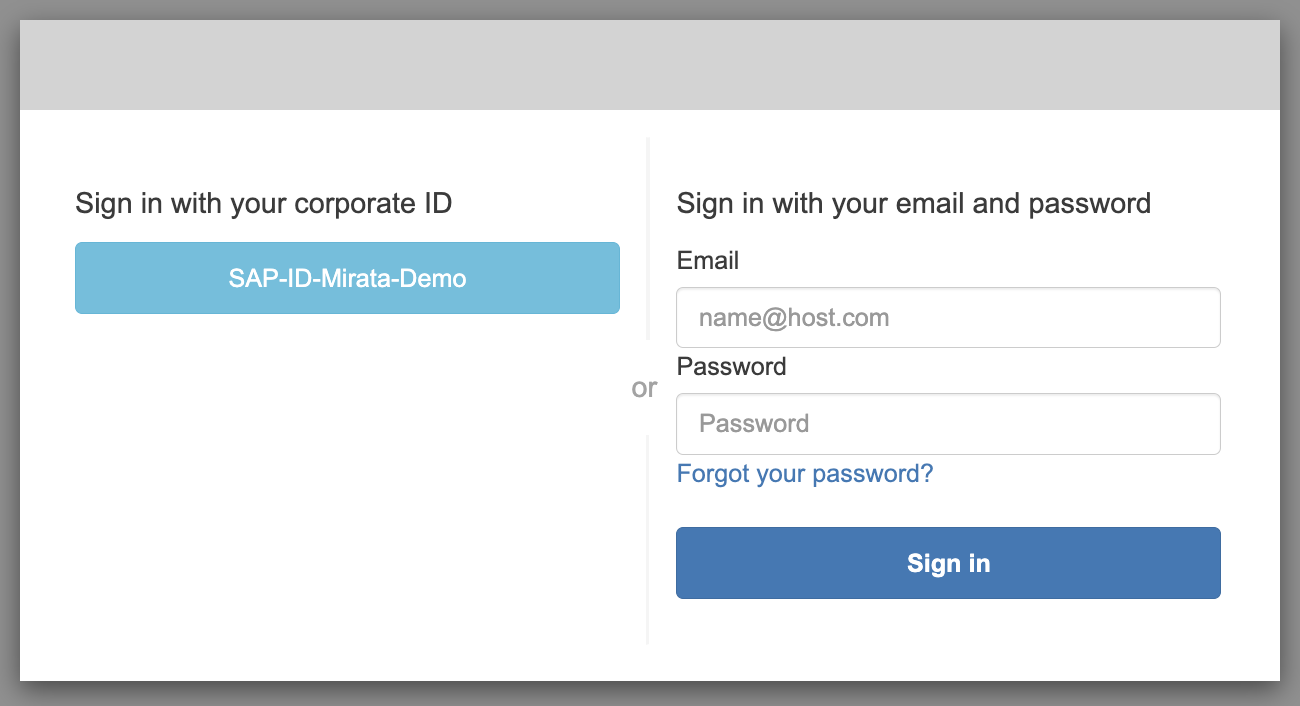Focus the Password input field
This screenshot has height=706, width=1300.
tap(948, 423)
